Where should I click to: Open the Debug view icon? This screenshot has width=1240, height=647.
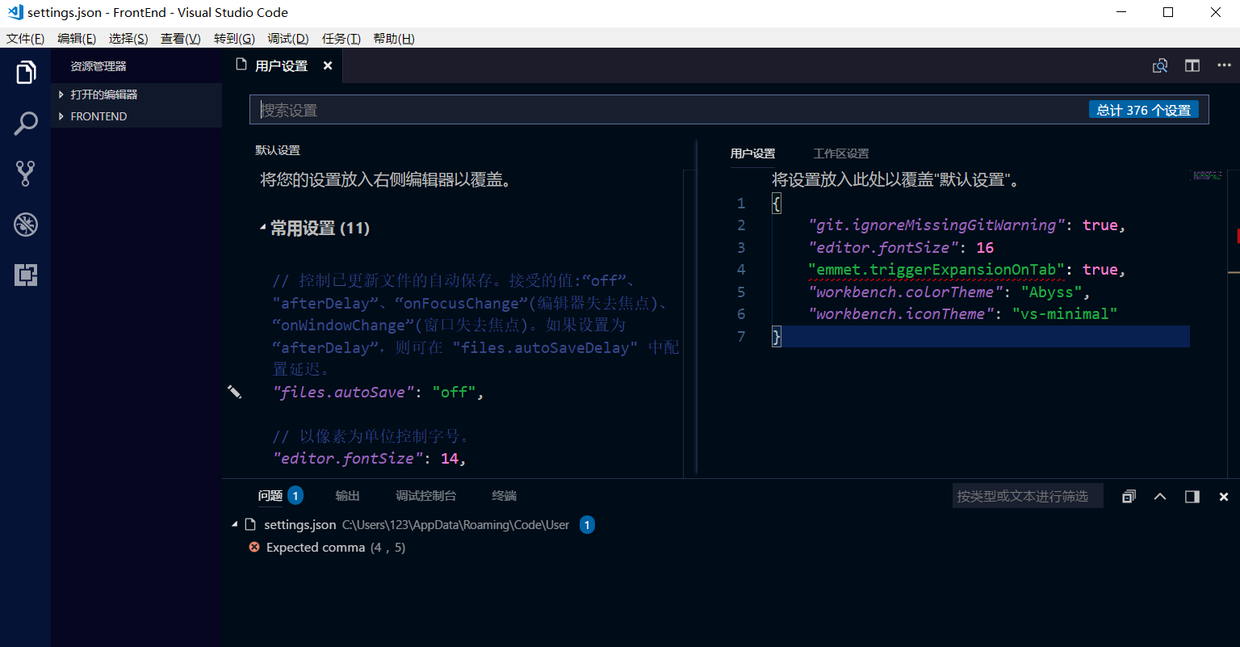[x=25, y=224]
